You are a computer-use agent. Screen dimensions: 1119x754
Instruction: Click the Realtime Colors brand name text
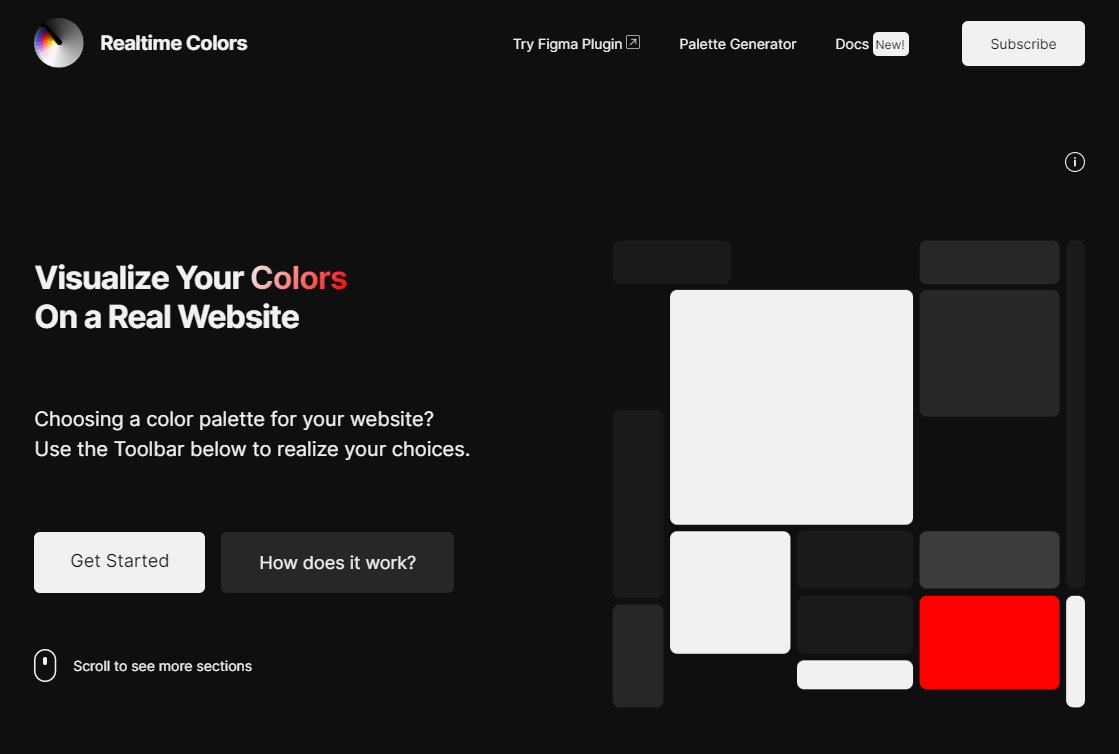click(x=173, y=43)
